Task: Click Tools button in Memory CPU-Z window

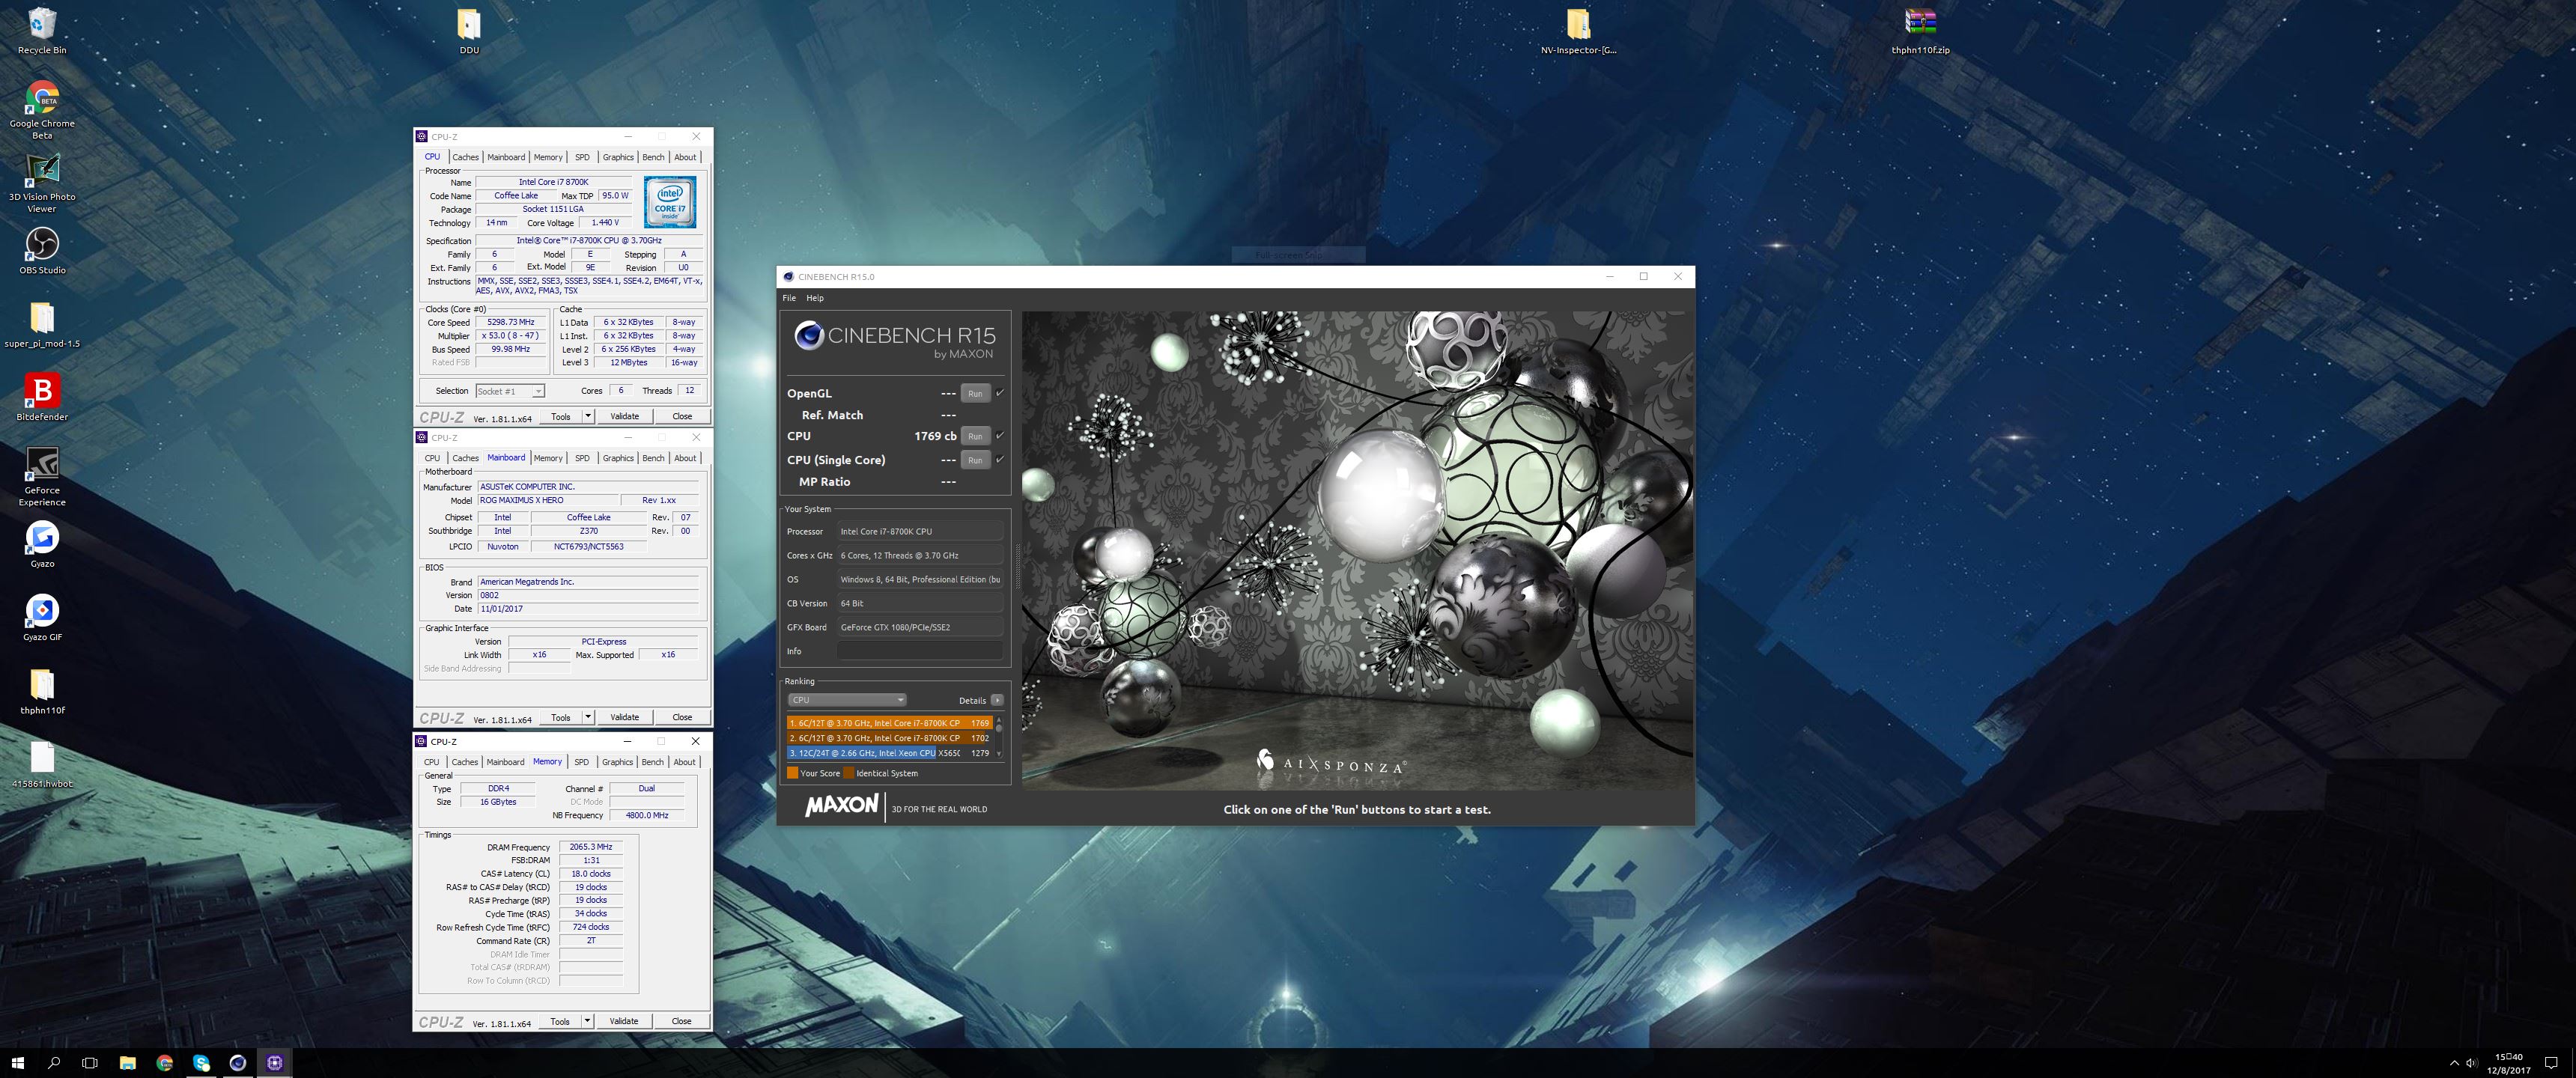Action: [x=560, y=1021]
